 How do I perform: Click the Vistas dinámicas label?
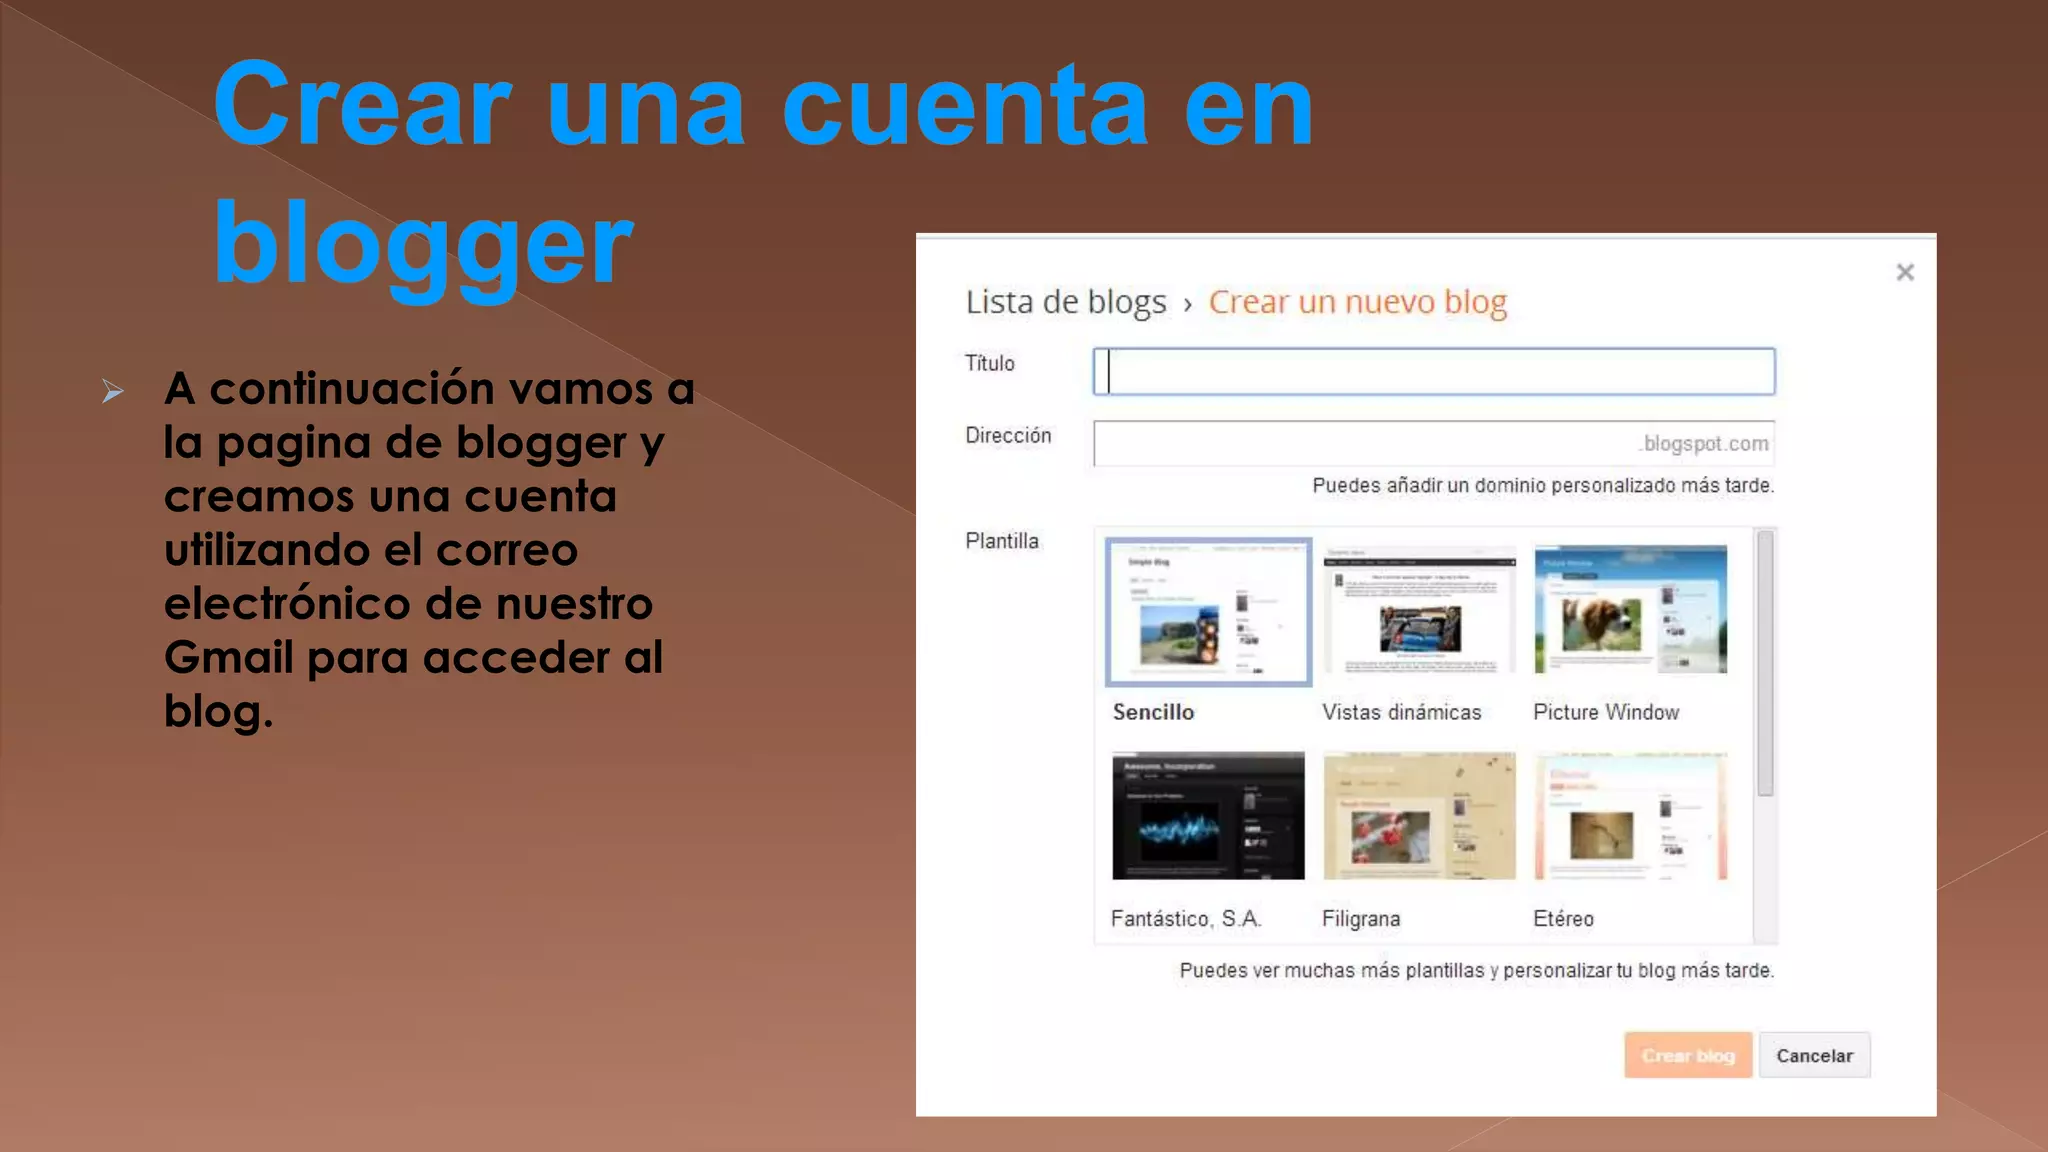pos(1401,712)
